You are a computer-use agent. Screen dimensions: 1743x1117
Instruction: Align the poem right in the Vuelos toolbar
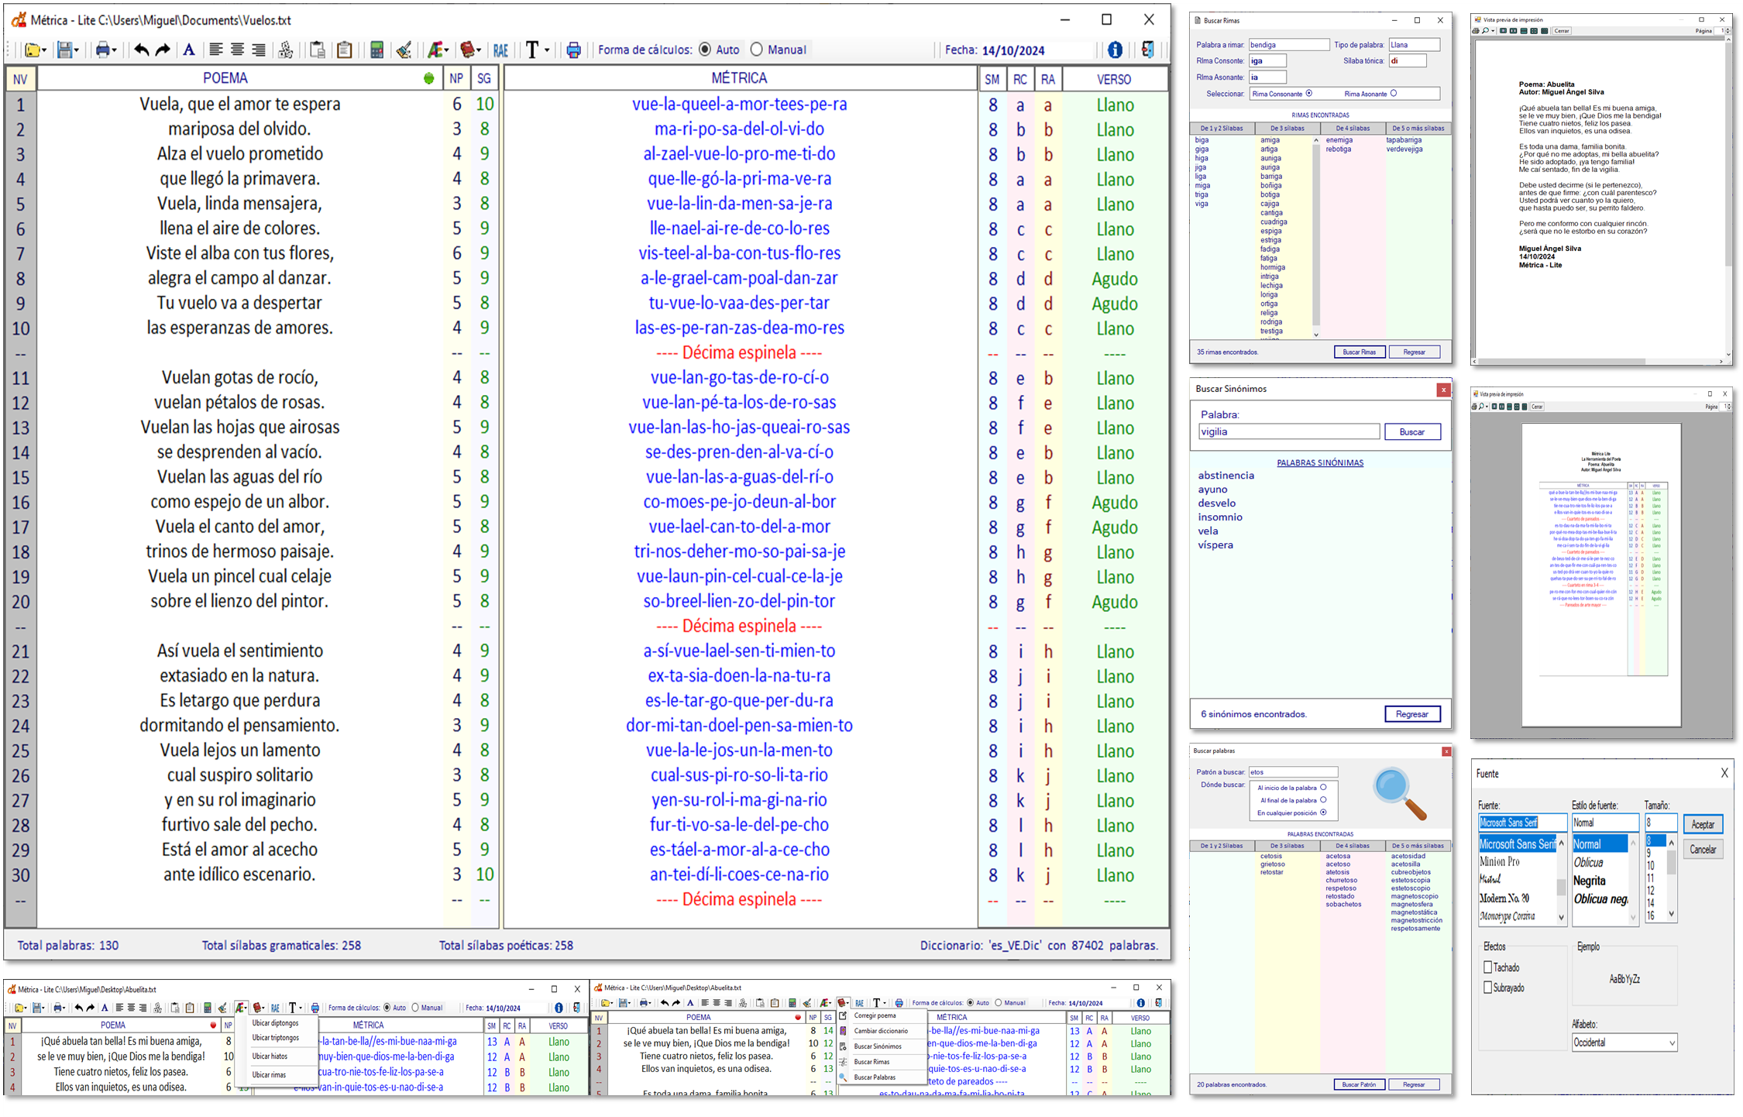(x=259, y=50)
